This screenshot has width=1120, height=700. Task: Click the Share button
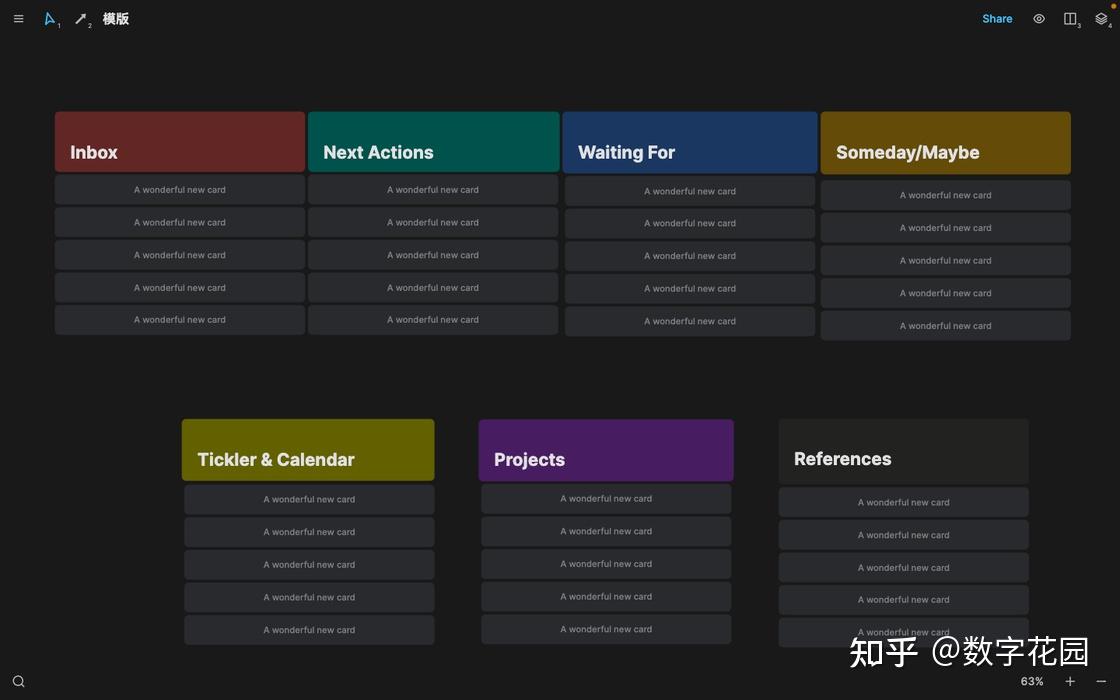(996, 18)
